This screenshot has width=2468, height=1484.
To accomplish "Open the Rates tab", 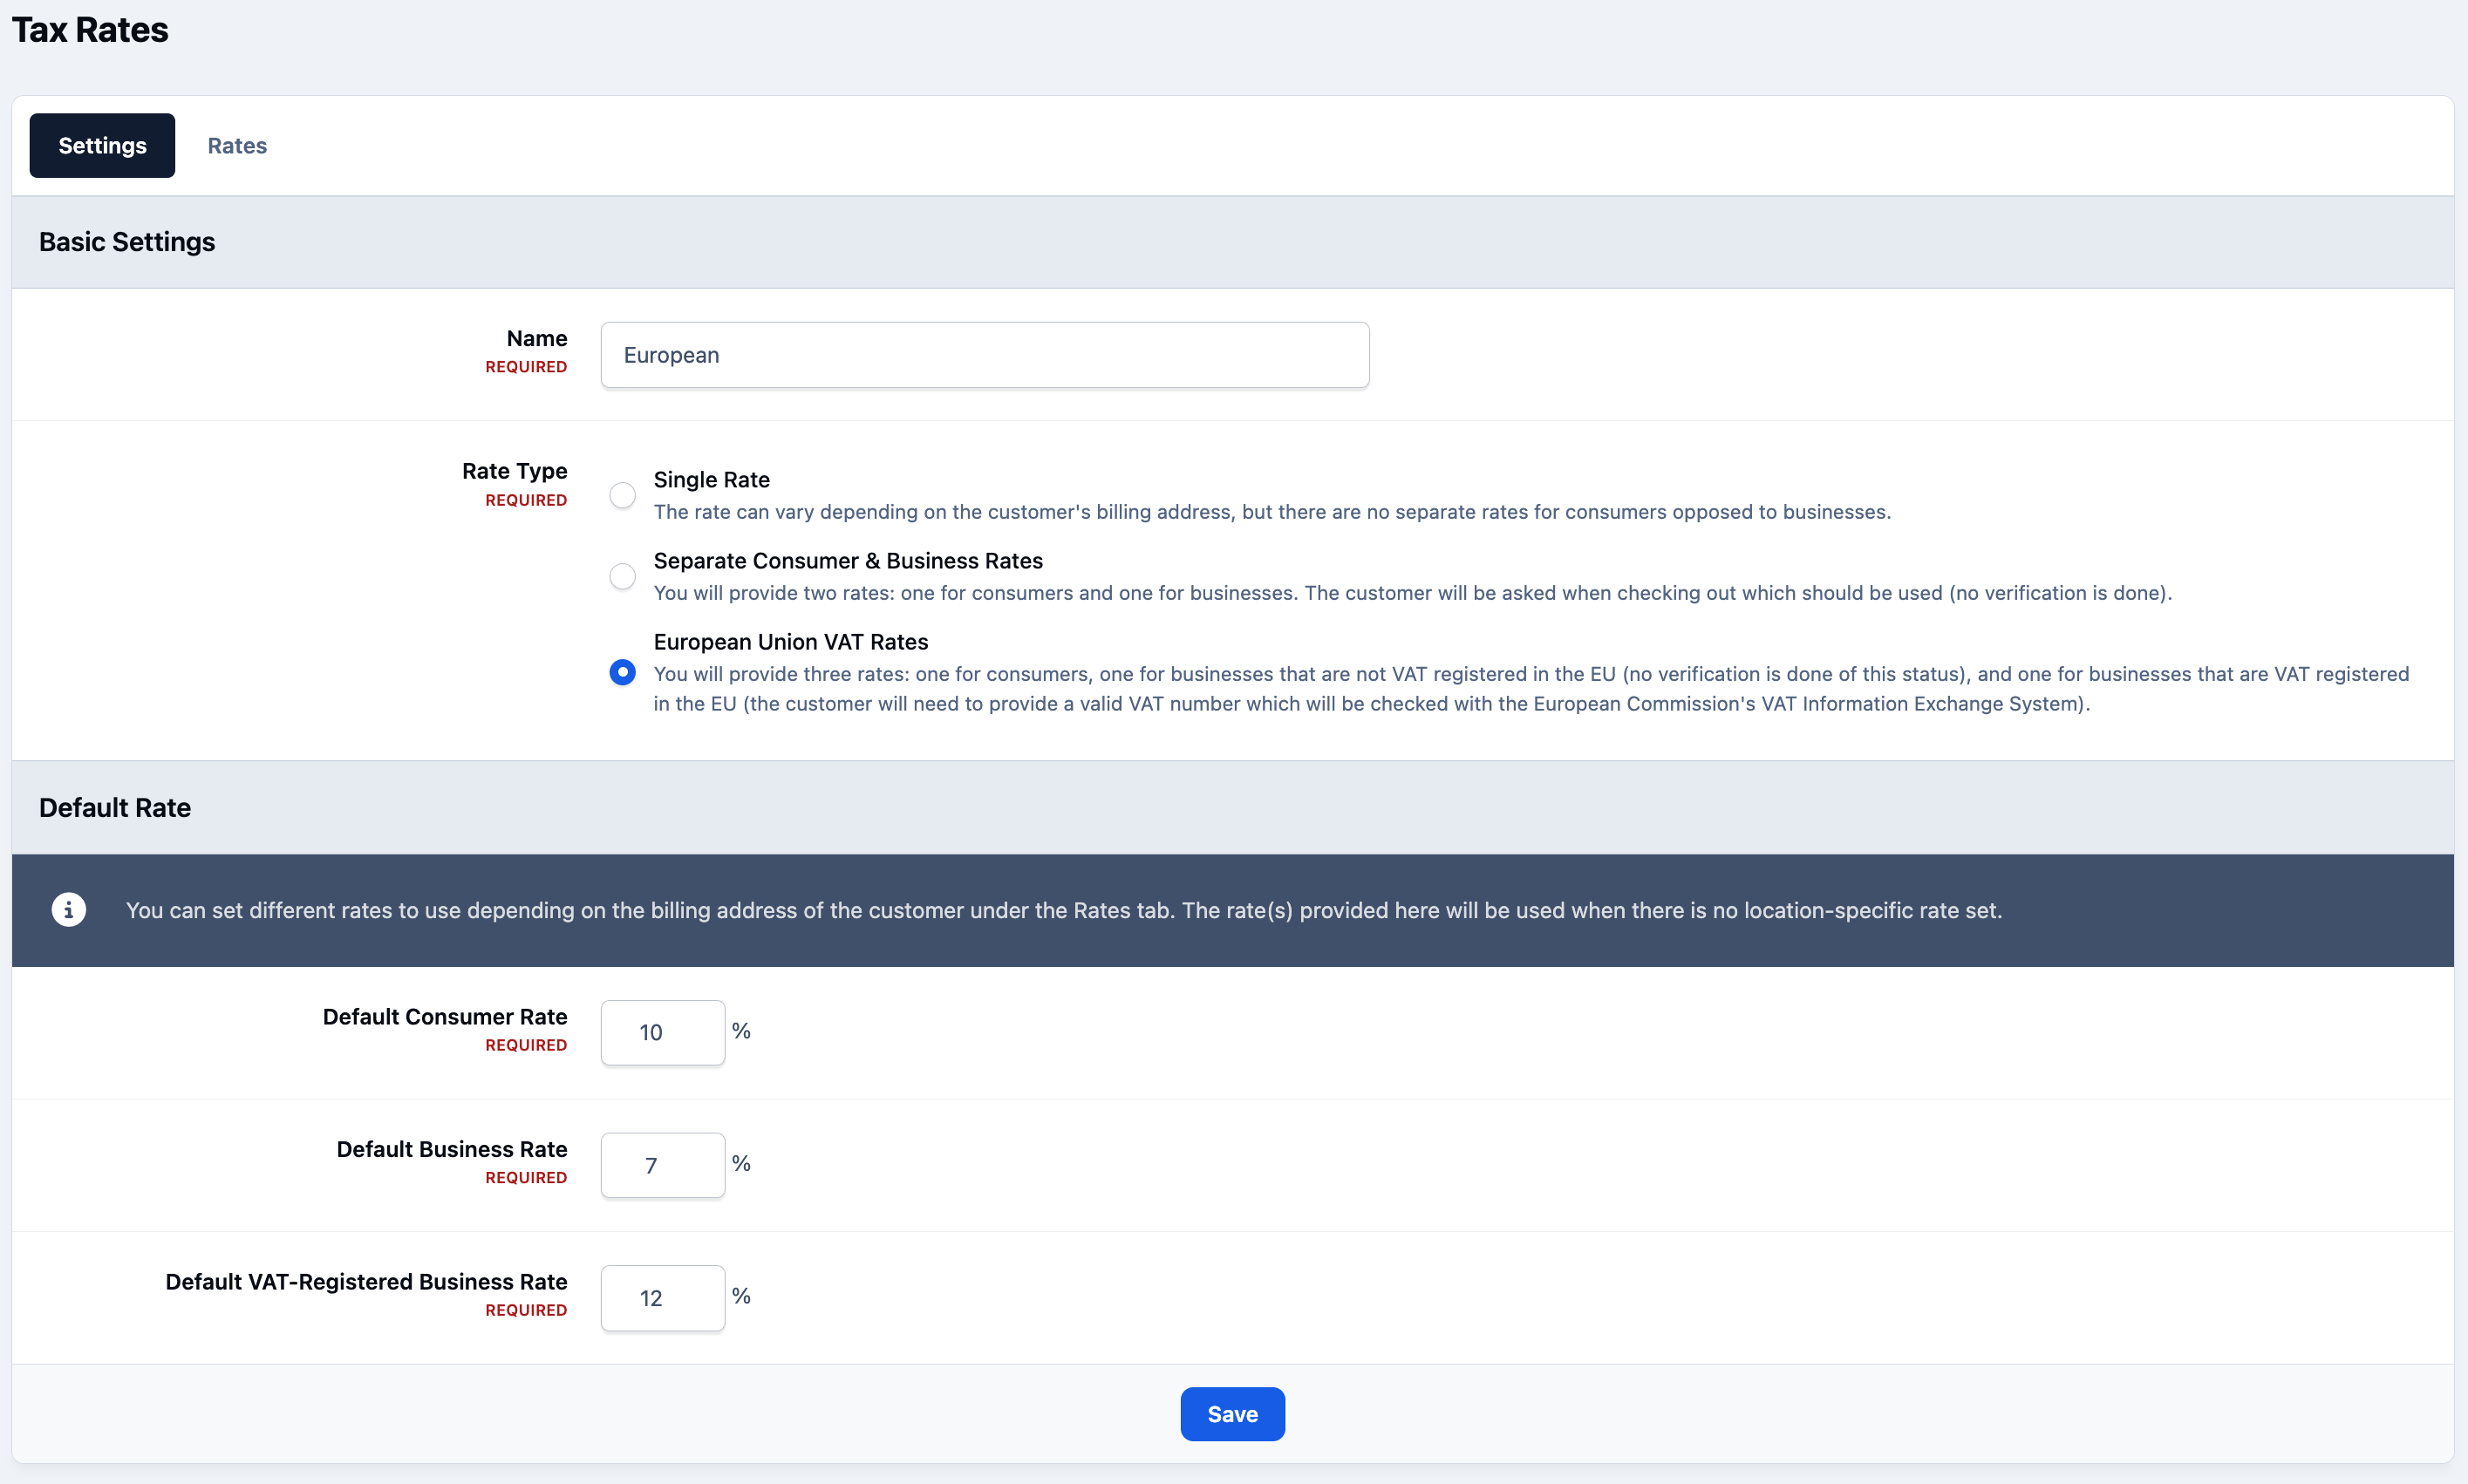I will tap(237, 146).
